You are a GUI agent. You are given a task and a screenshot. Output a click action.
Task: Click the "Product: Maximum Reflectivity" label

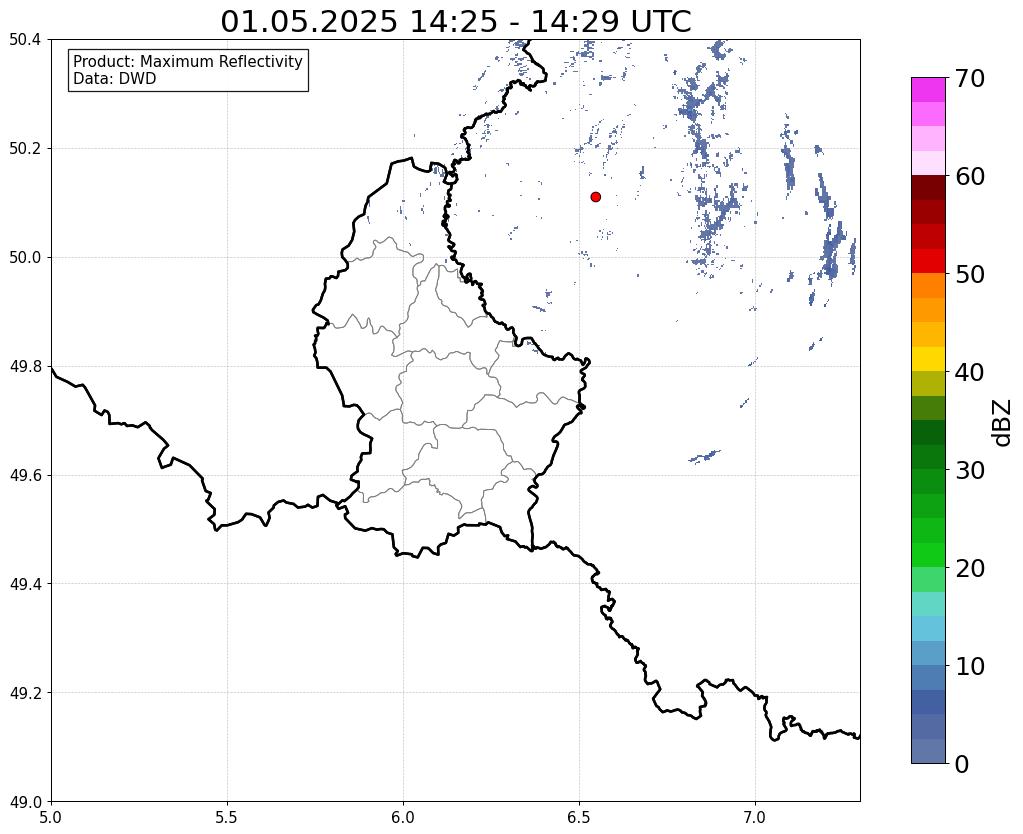(x=188, y=61)
